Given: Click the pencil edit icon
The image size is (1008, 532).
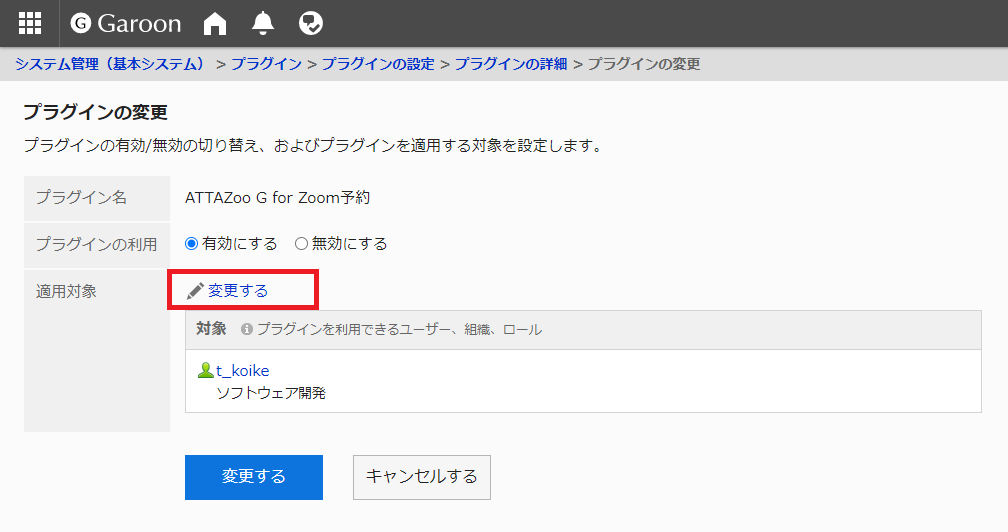Looking at the screenshot, I should tap(195, 291).
